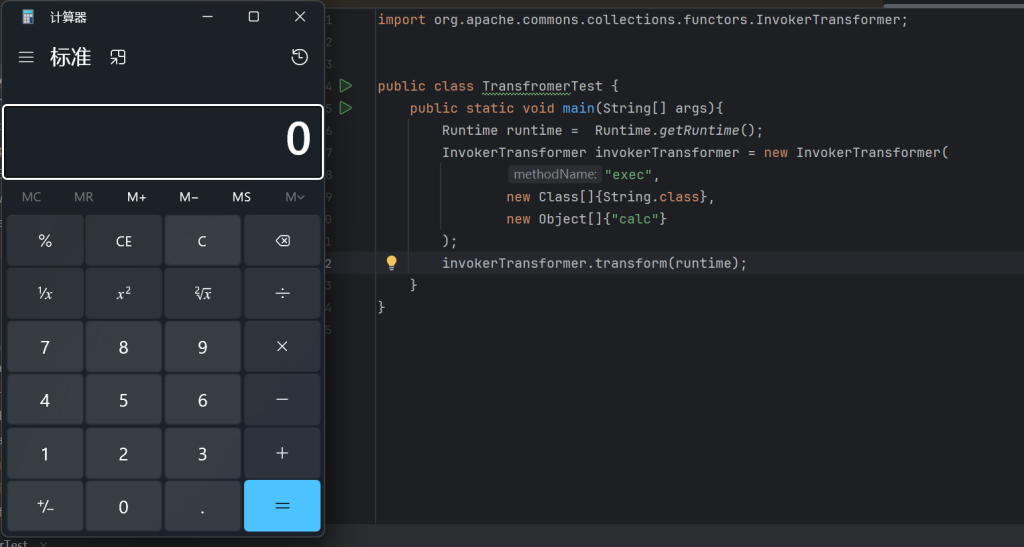The height and width of the screenshot is (547, 1024).
Task: Click the yellow lightbulb intention icon
Action: click(x=392, y=263)
